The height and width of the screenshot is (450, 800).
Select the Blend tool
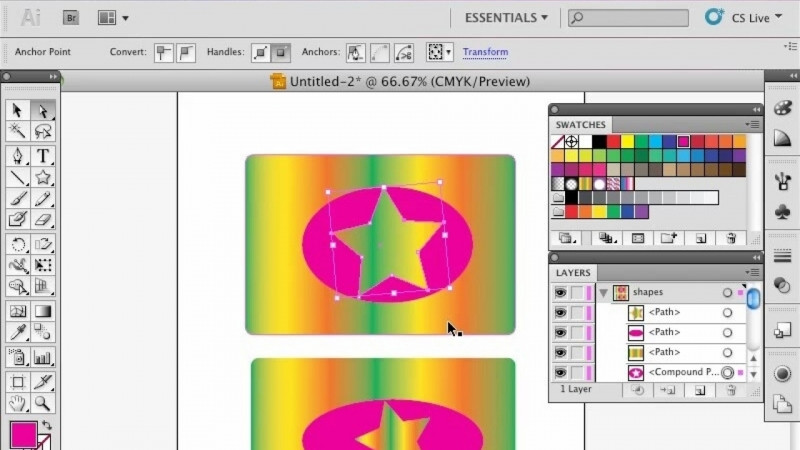[x=42, y=333]
